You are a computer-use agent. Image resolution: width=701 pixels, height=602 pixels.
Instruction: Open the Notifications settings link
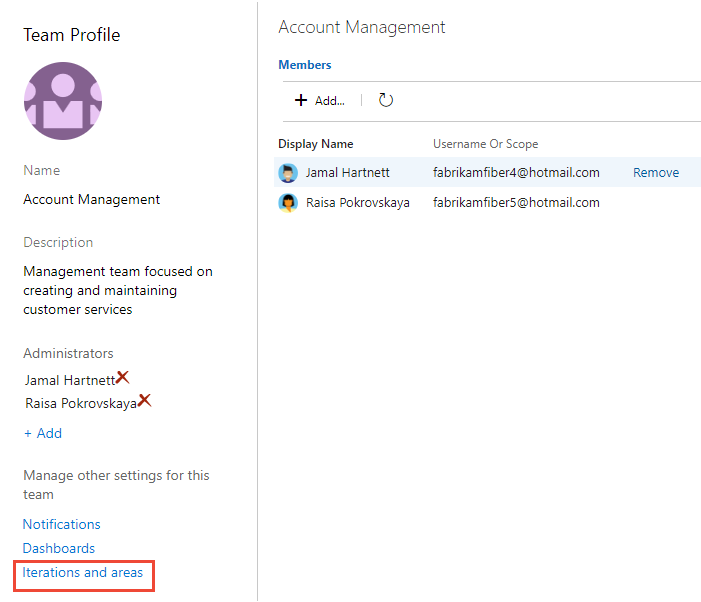coord(62,524)
